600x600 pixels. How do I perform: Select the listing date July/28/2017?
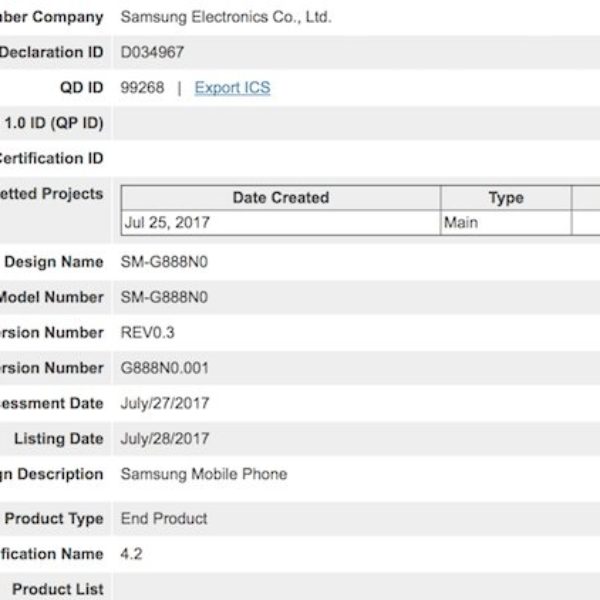[x=165, y=439]
